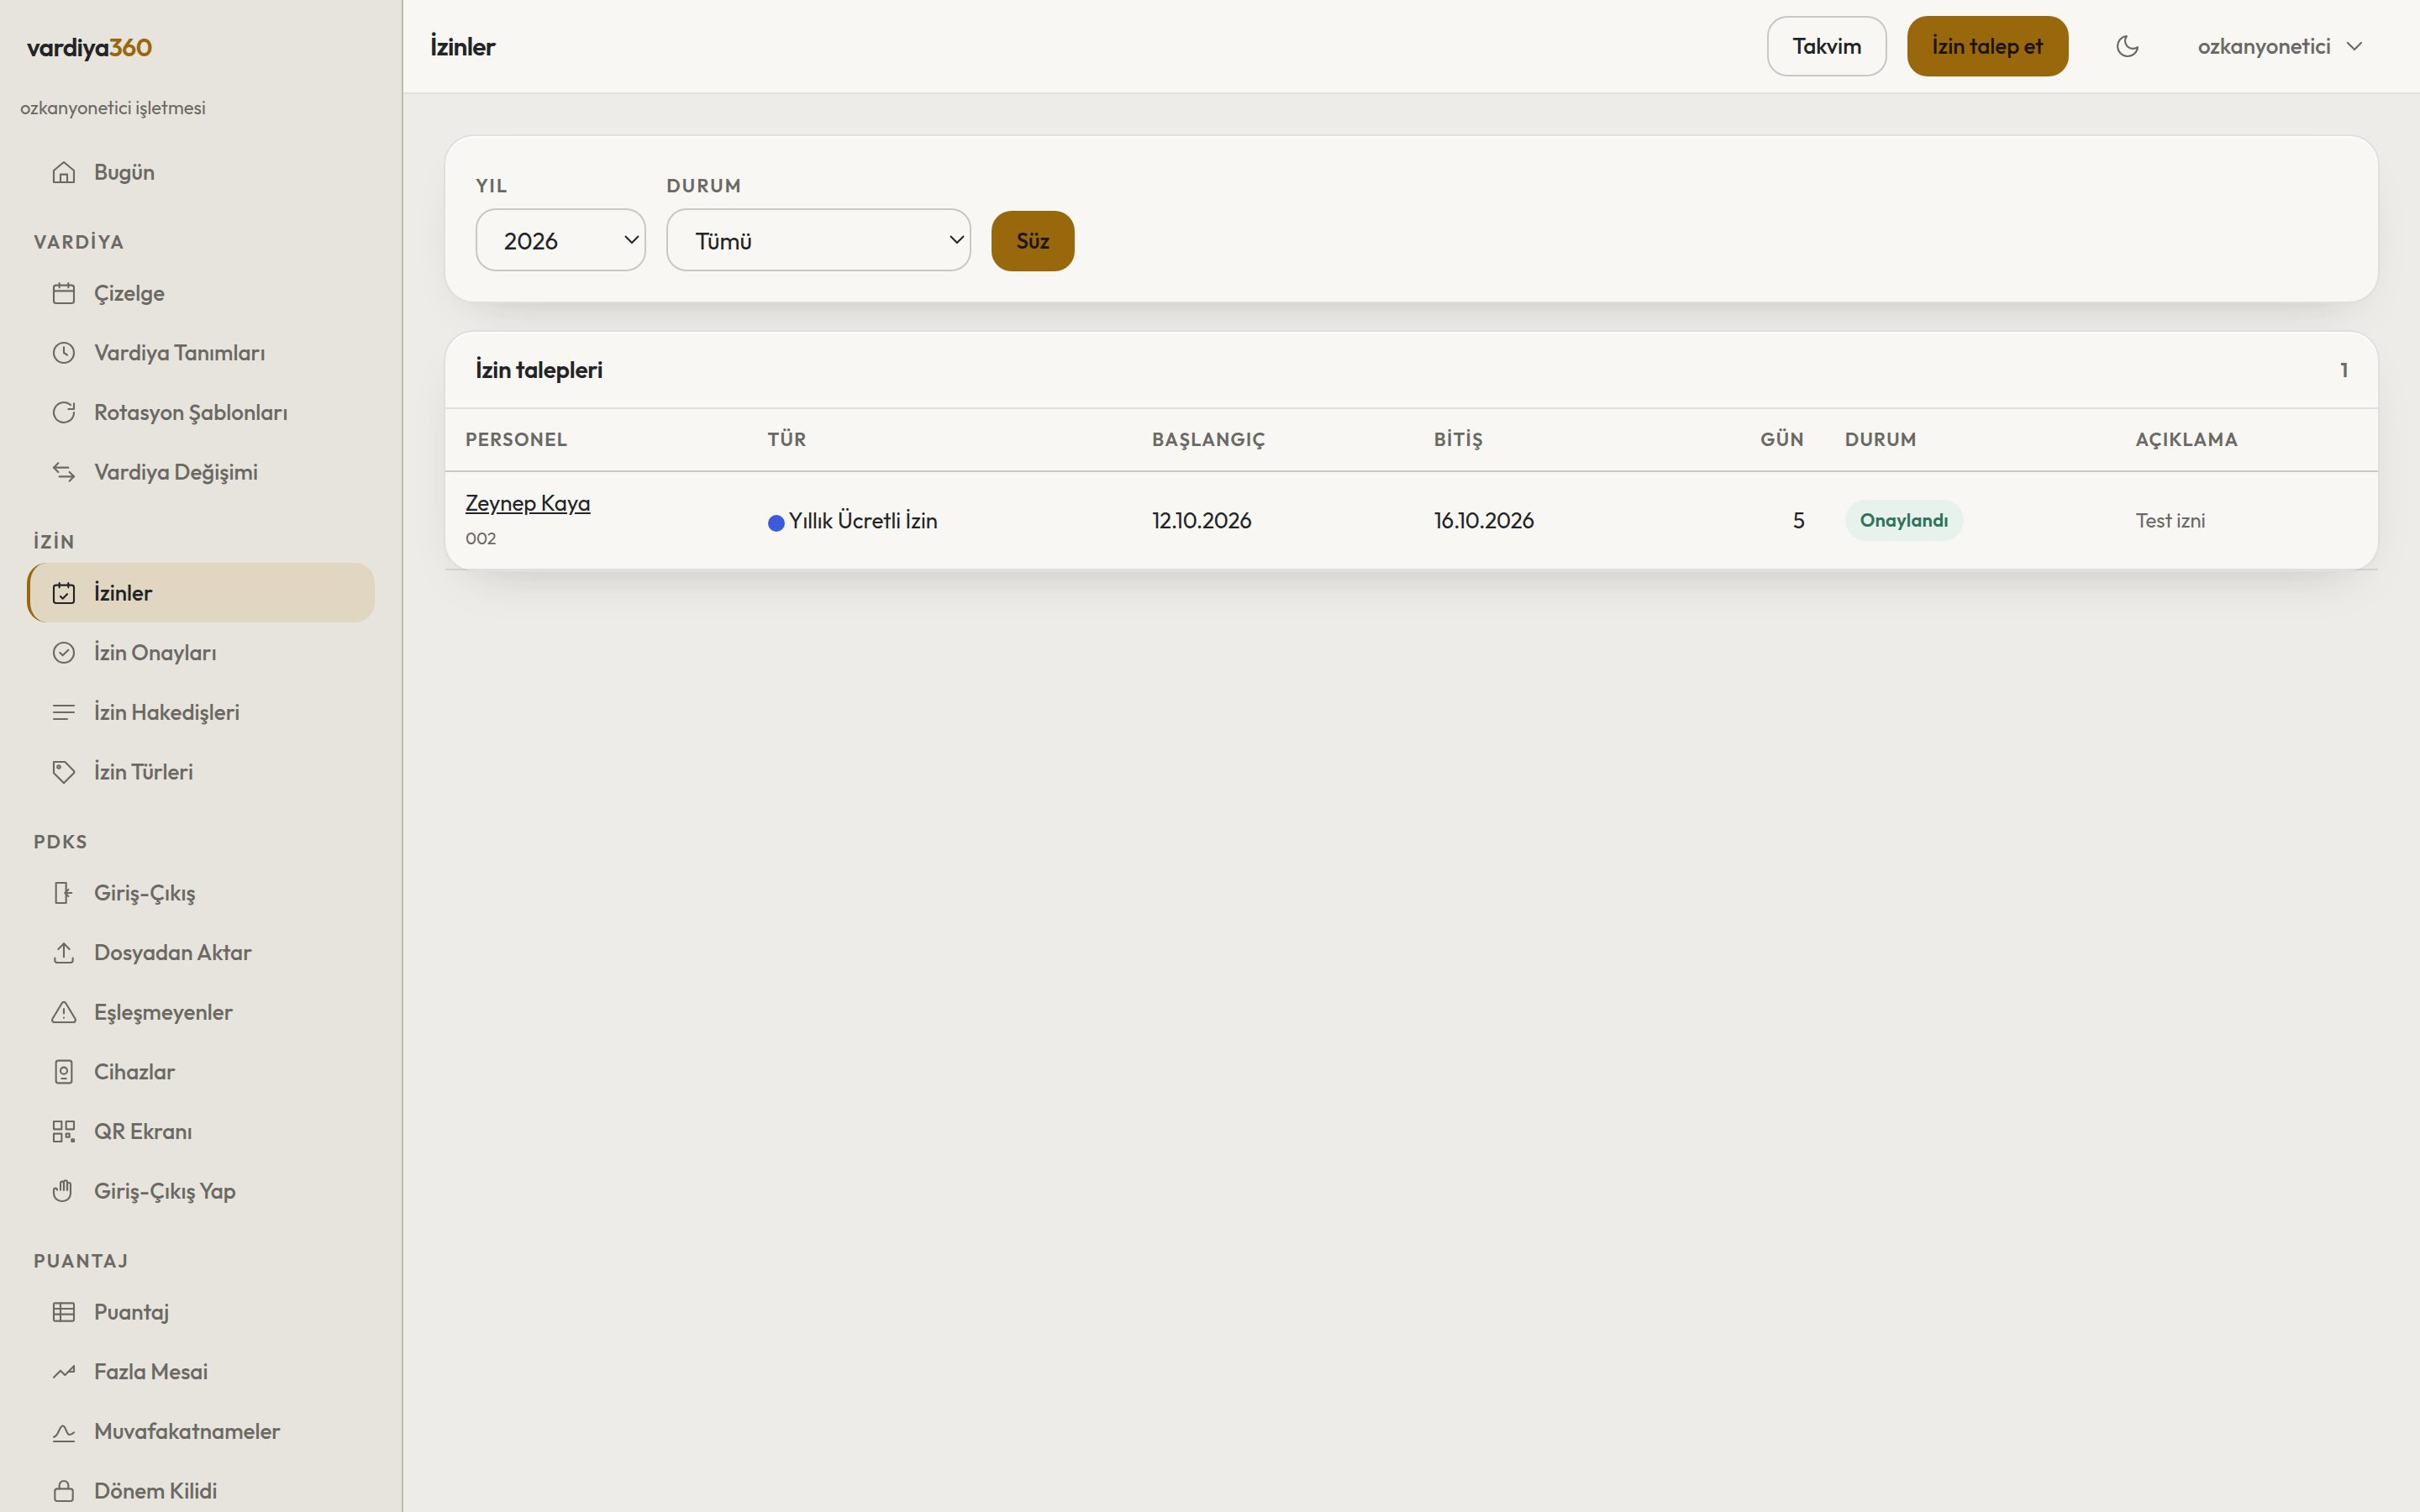
Task: Toggle dark mode with moon icon
Action: tap(2127, 46)
